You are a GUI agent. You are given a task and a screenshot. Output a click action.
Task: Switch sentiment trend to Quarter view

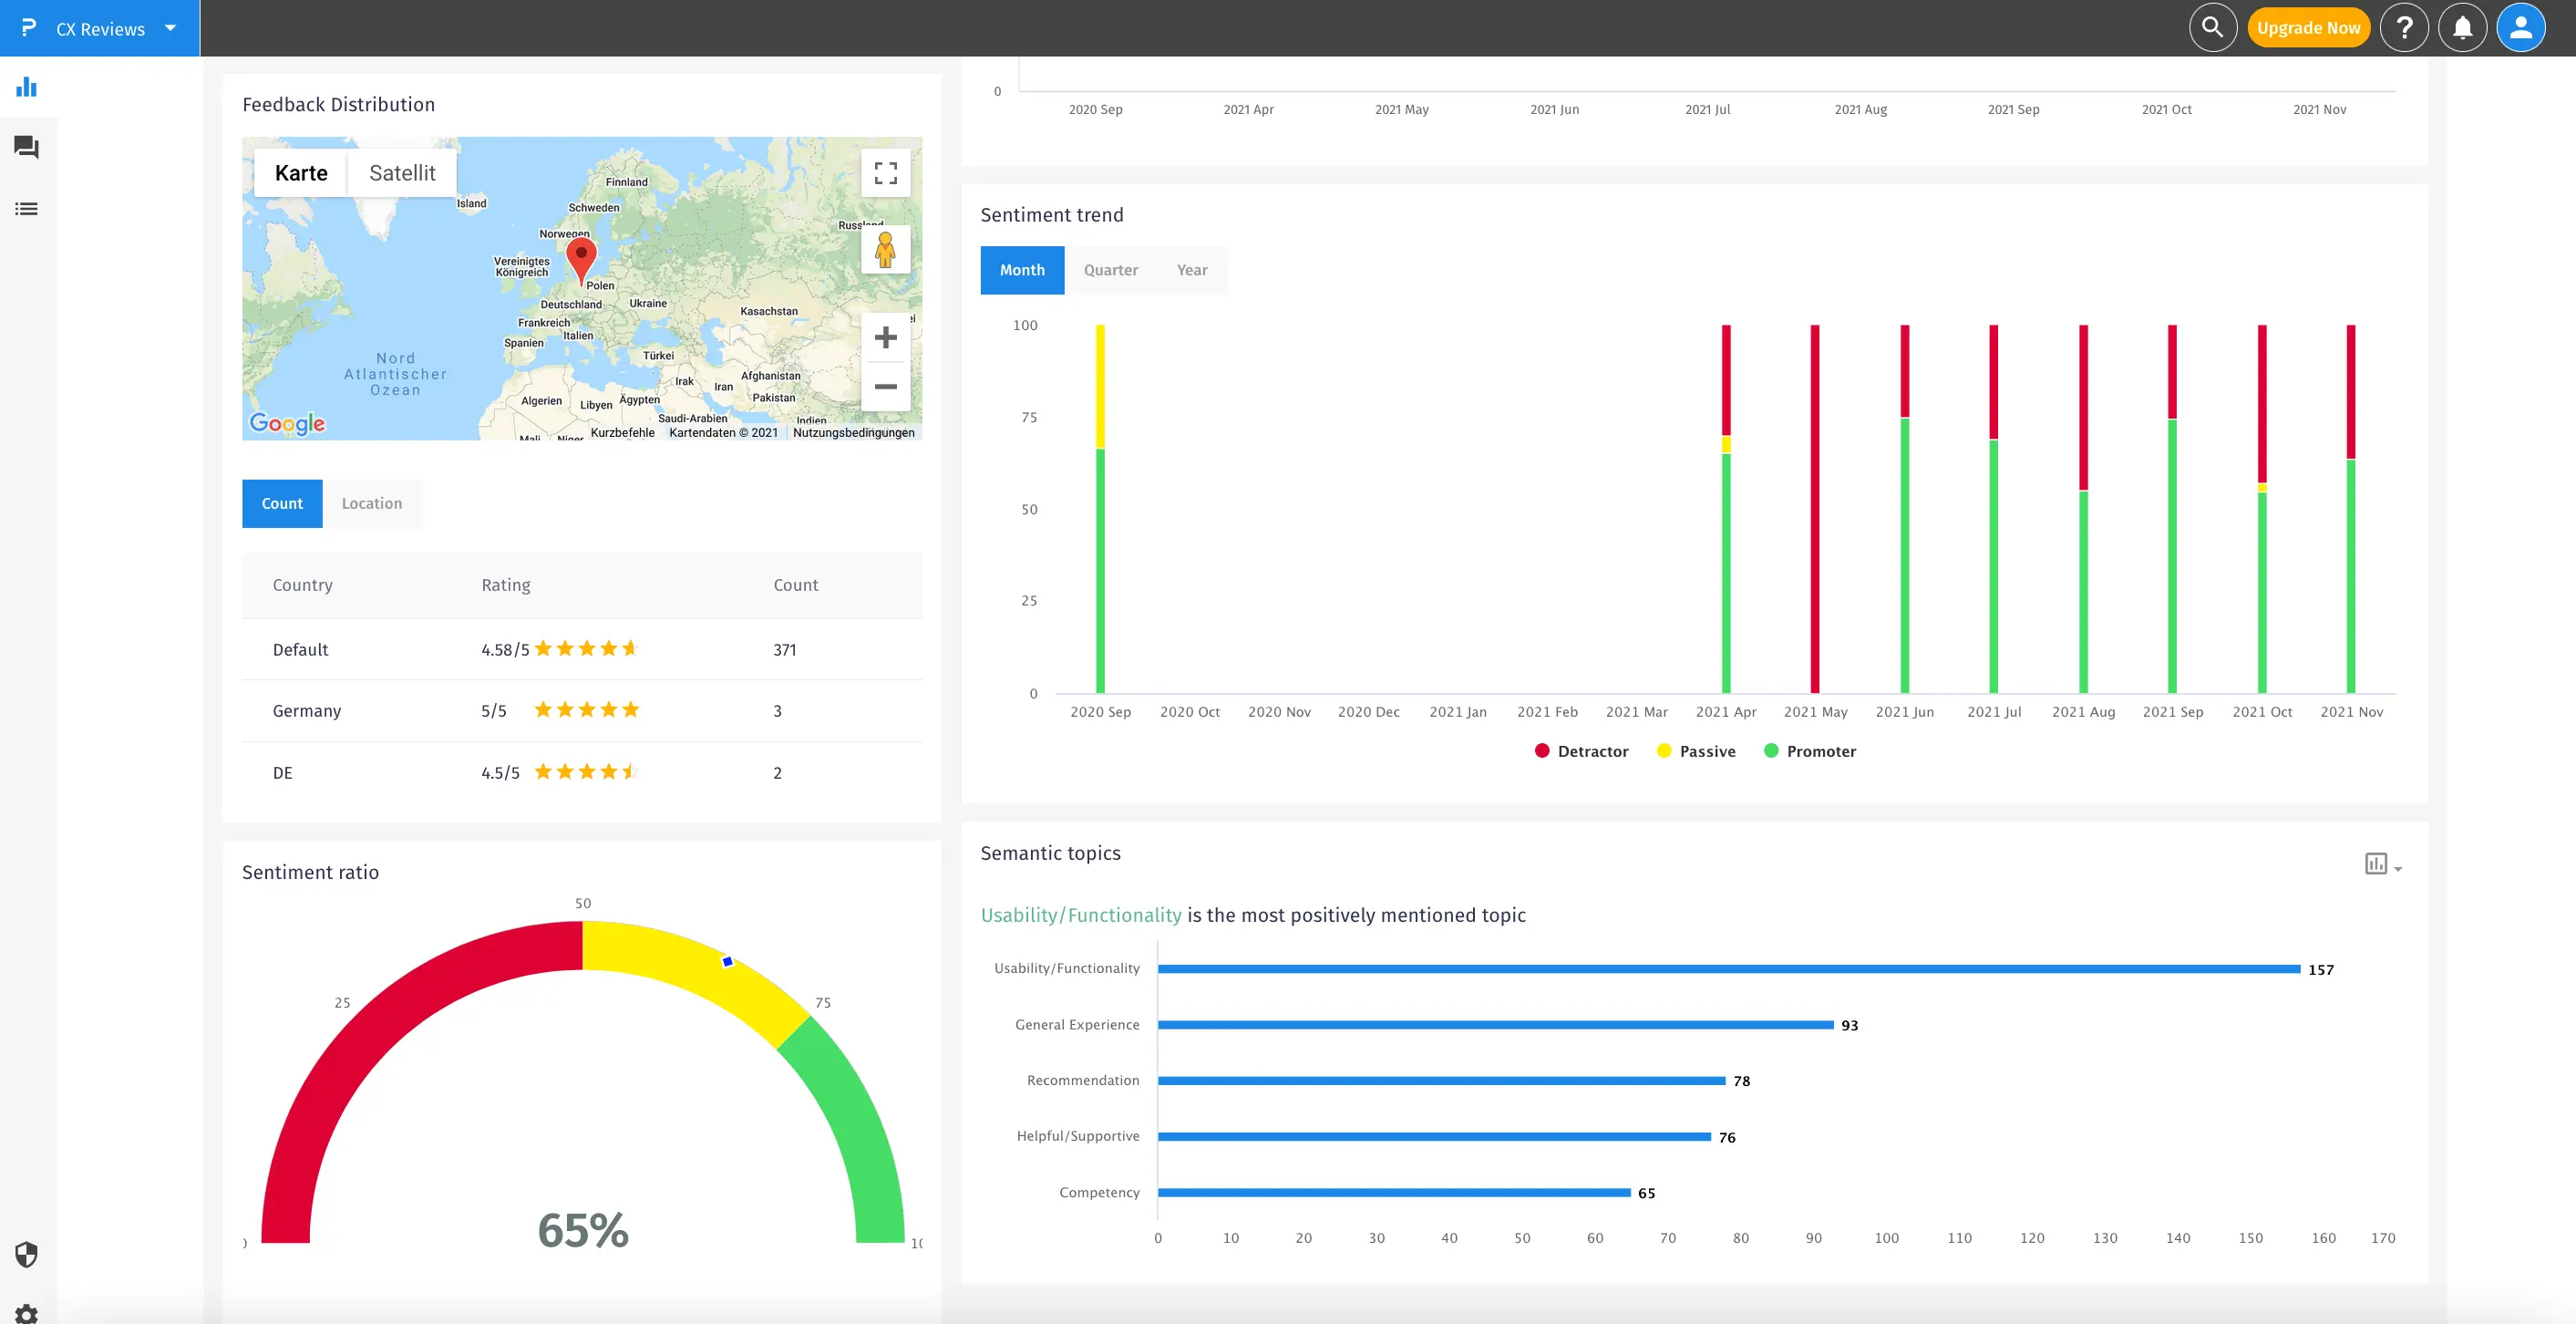pyautogui.click(x=1108, y=268)
